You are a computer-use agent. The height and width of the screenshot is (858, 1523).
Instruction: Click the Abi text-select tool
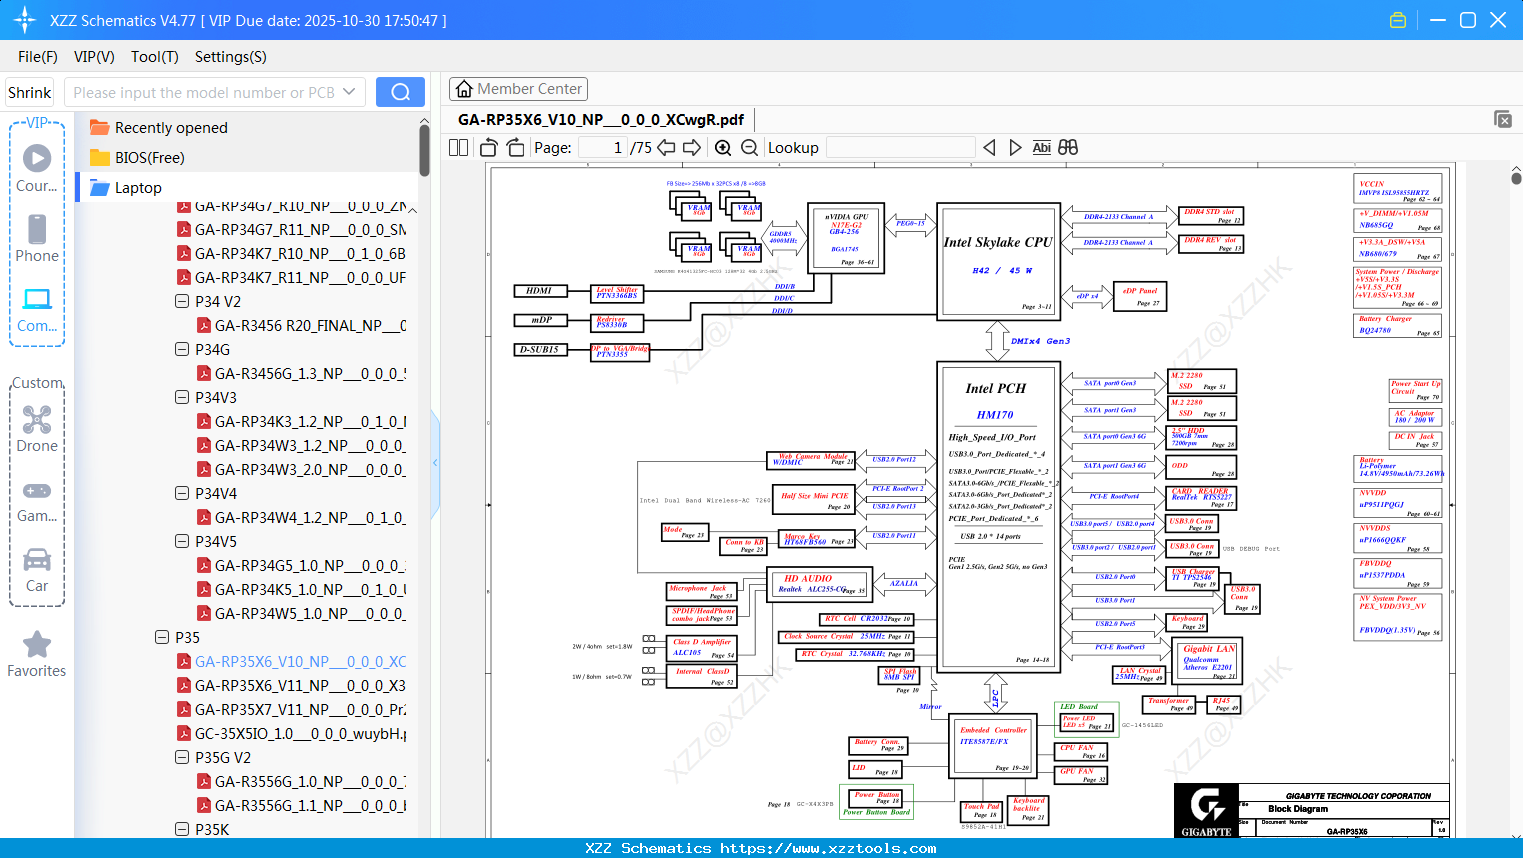pos(1041,147)
